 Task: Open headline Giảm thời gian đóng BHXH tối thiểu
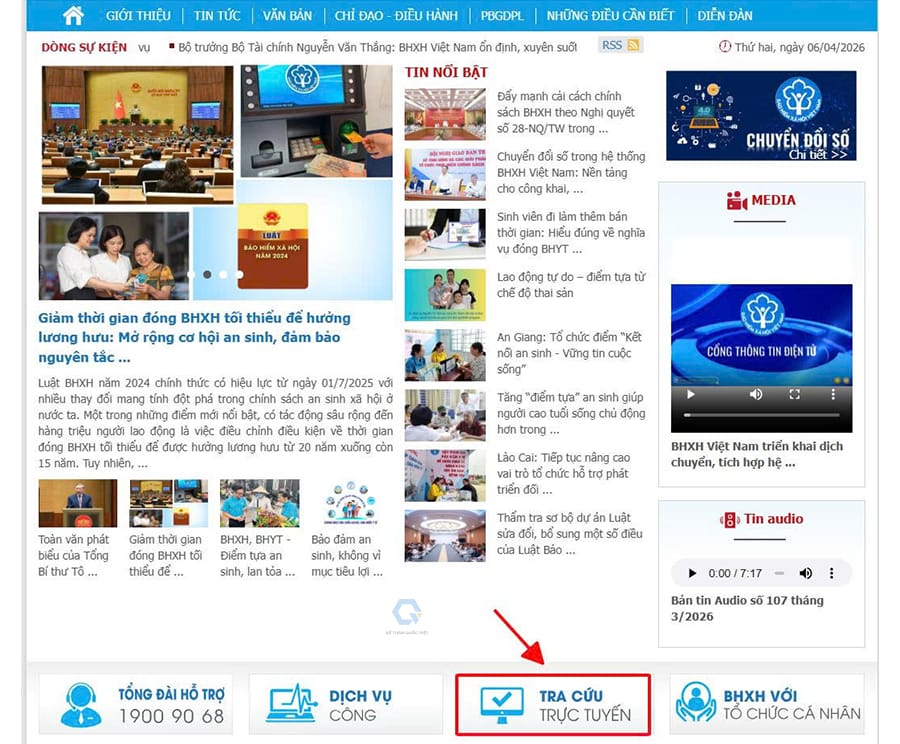[195, 338]
